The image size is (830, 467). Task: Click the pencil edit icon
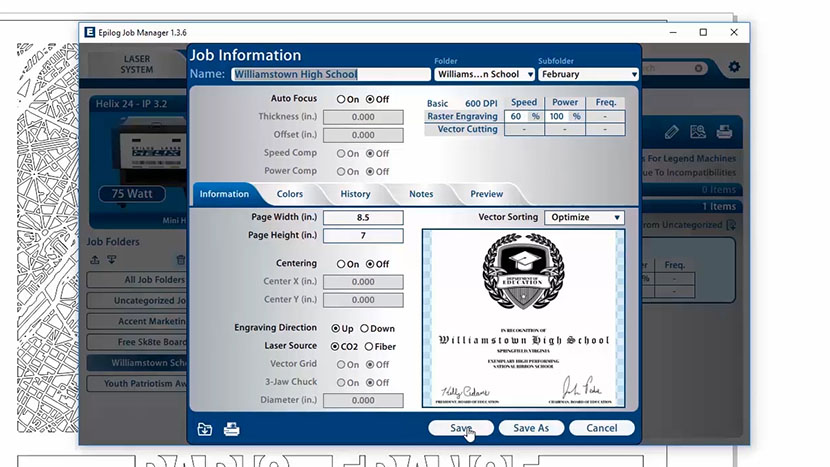tap(672, 132)
